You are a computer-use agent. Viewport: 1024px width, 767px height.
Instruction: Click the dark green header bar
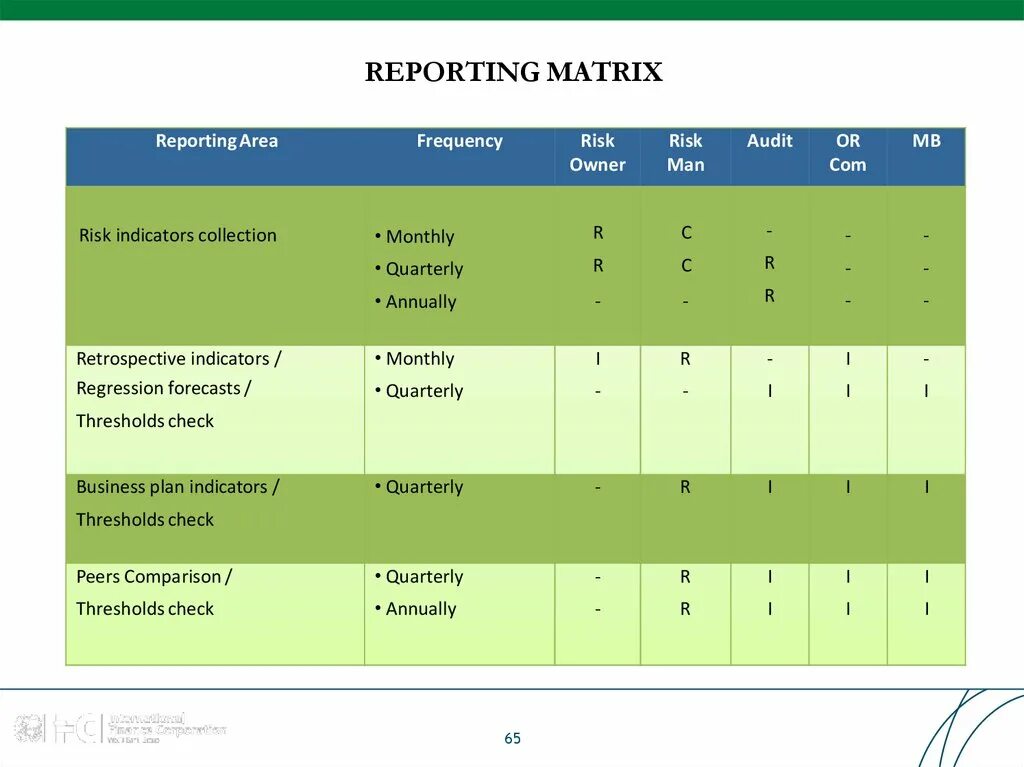point(512,12)
